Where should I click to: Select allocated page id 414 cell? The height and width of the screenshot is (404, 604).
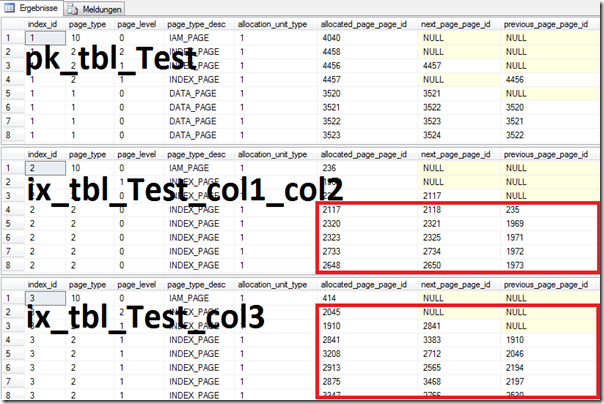pos(367,298)
